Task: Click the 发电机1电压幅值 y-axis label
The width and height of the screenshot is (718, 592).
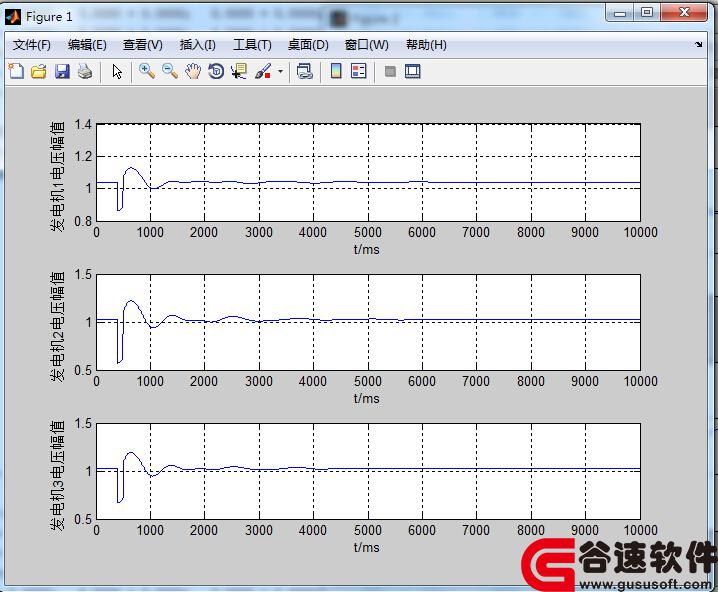Action: point(57,176)
